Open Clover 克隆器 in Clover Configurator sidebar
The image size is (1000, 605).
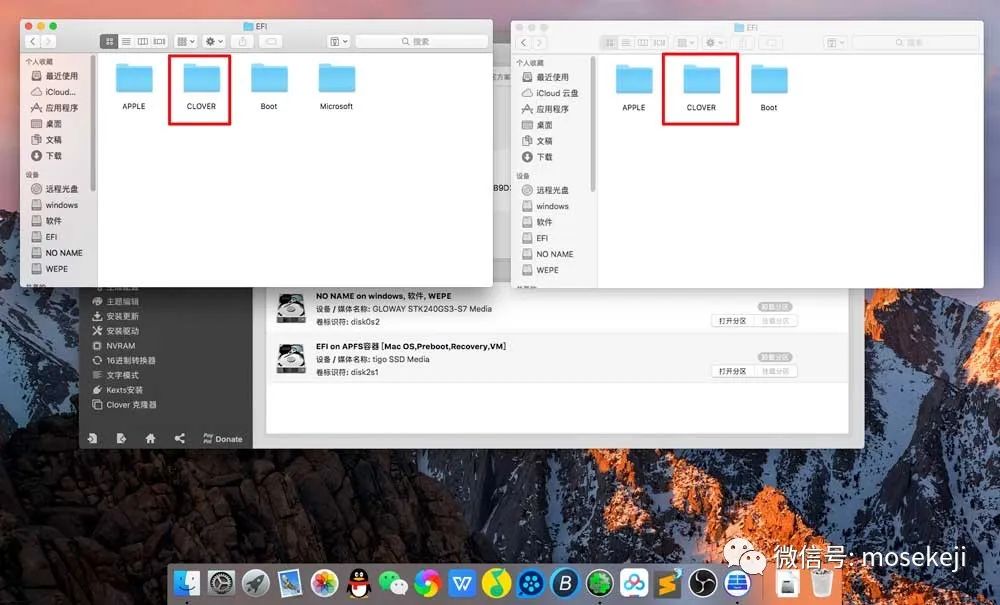click(x=124, y=404)
